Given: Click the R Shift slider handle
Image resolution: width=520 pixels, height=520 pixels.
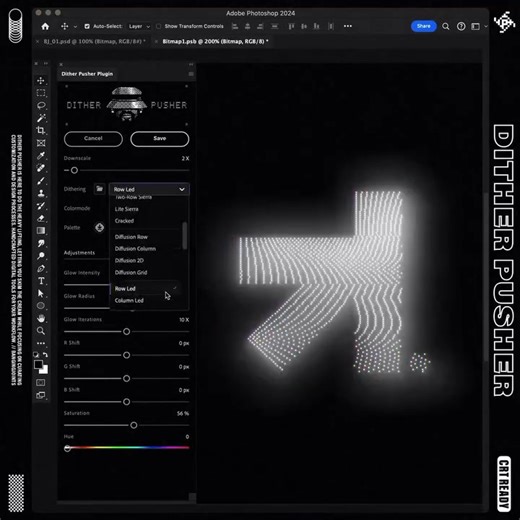Looking at the screenshot, I should pyautogui.click(x=126, y=355).
